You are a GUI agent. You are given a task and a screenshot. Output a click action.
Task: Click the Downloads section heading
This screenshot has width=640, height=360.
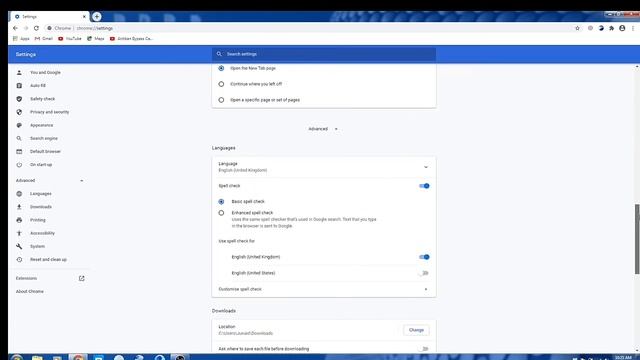pos(224,311)
